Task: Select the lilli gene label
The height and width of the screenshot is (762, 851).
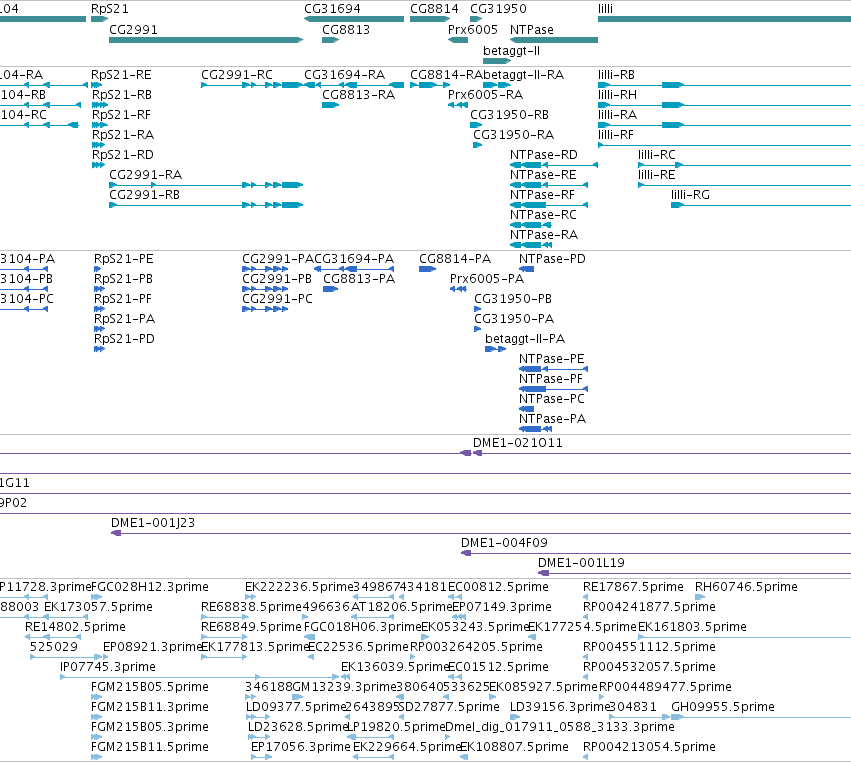Action: point(606,9)
